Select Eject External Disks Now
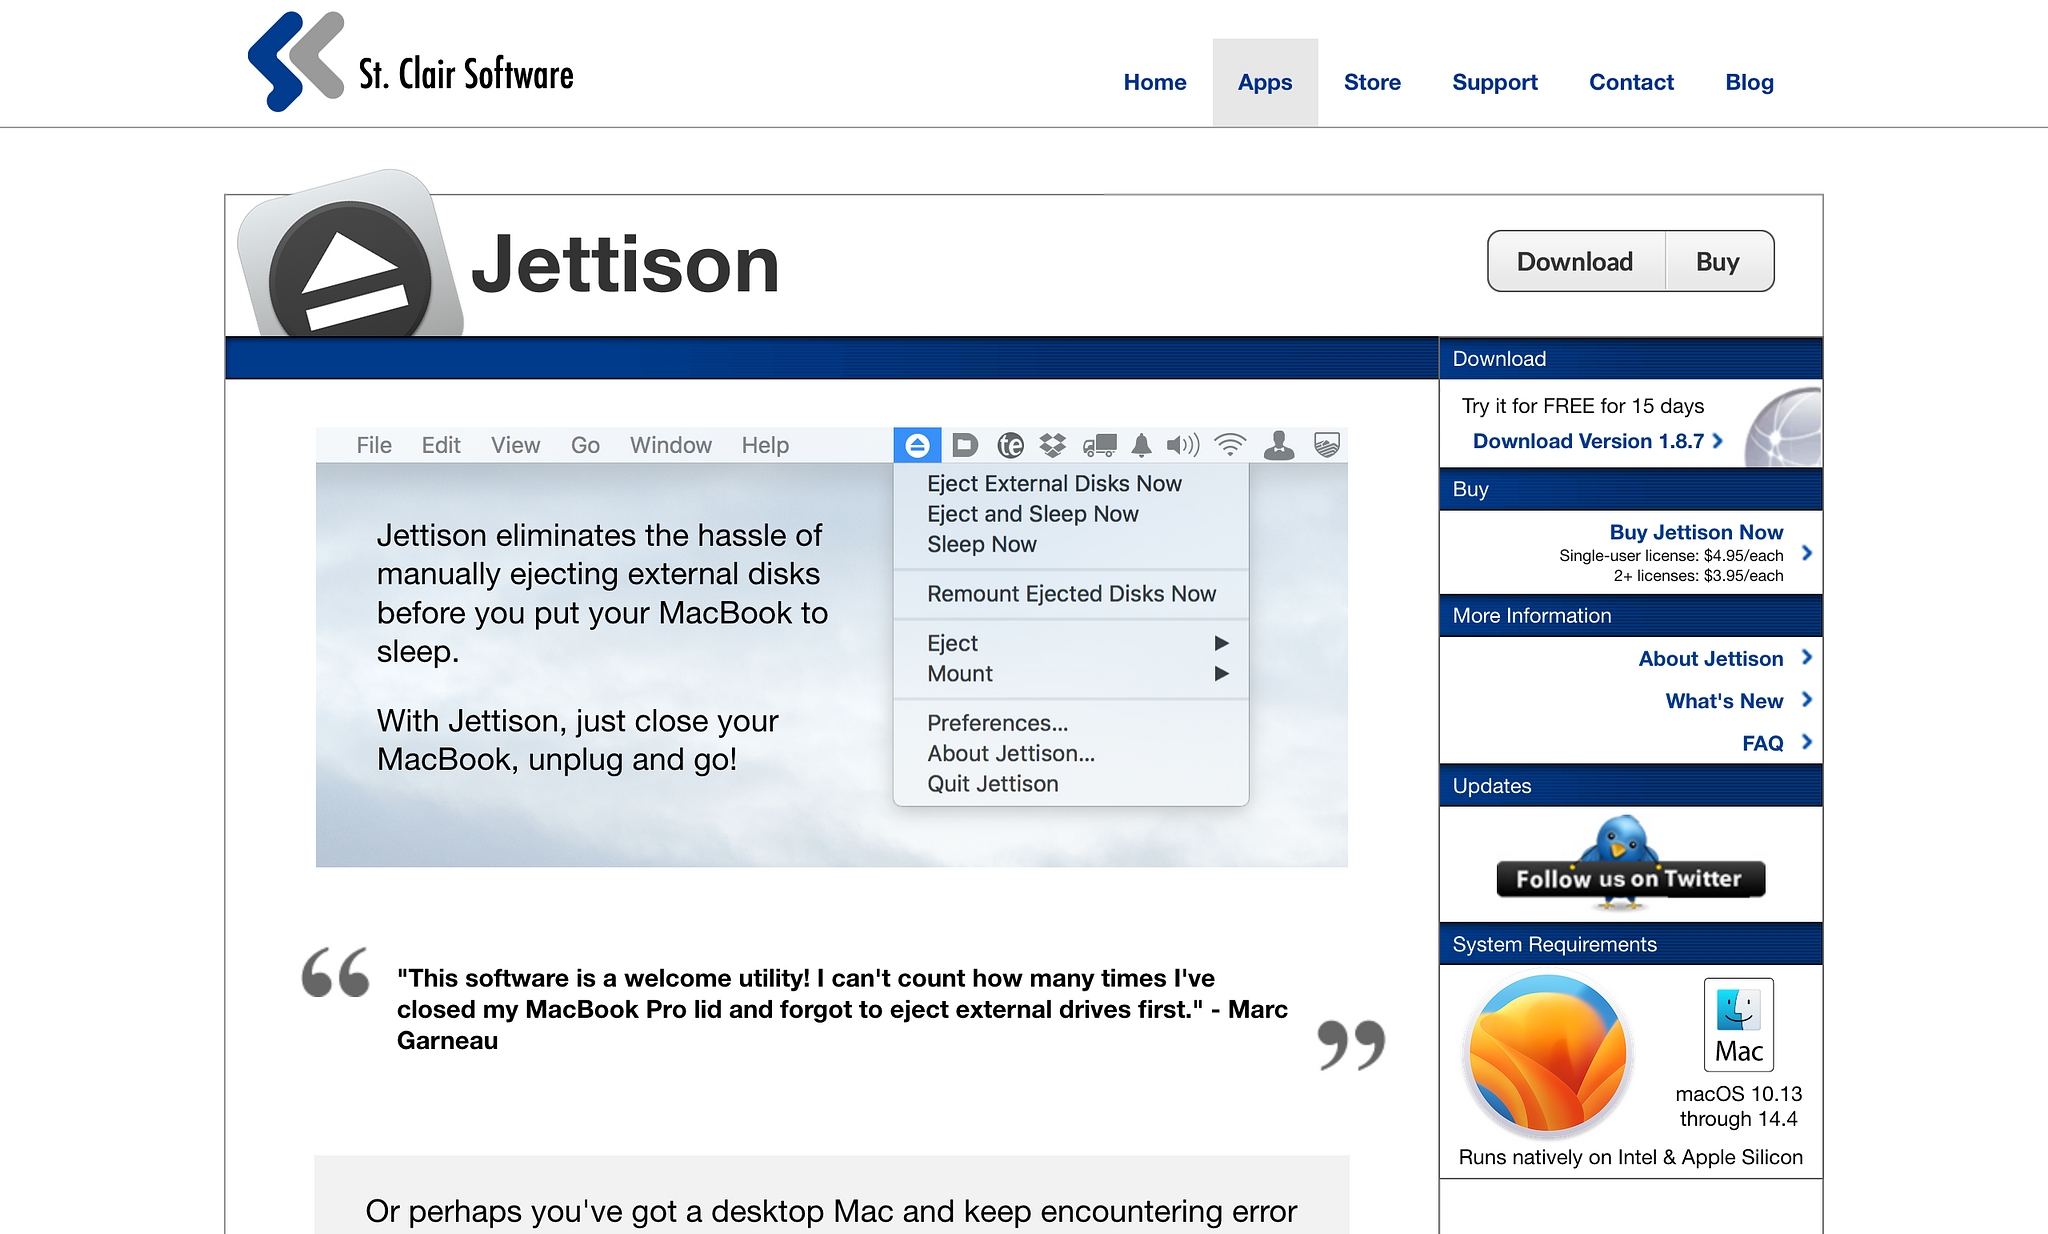This screenshot has height=1234, width=2048. coord(1054,484)
